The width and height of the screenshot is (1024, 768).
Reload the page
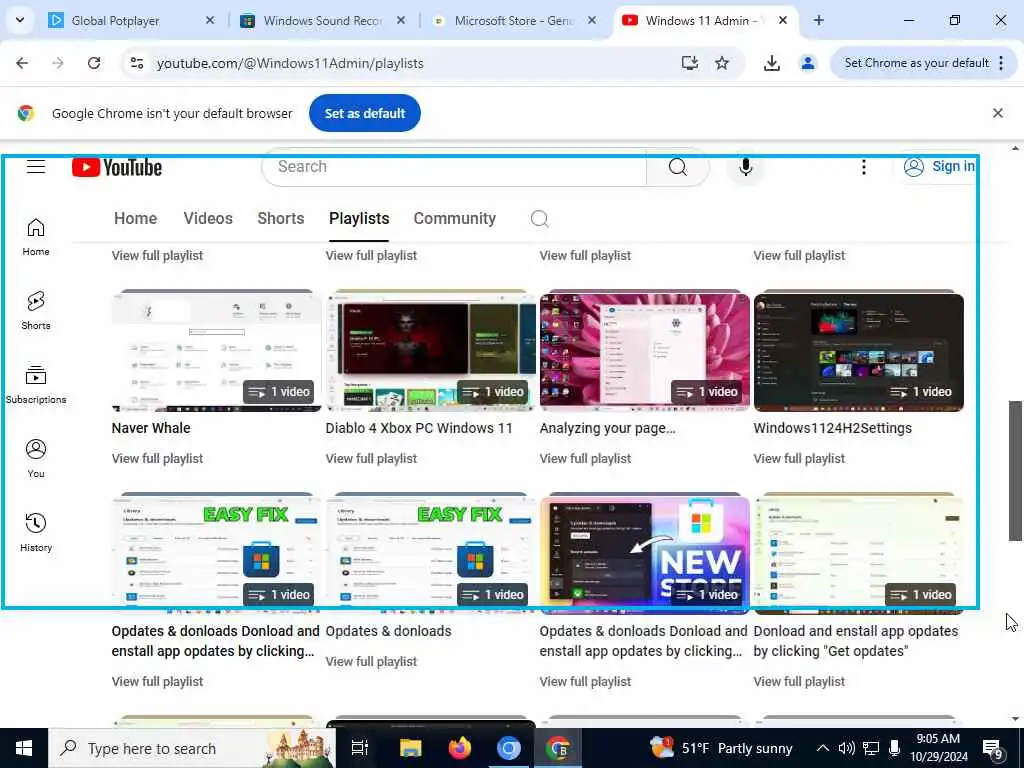94,63
